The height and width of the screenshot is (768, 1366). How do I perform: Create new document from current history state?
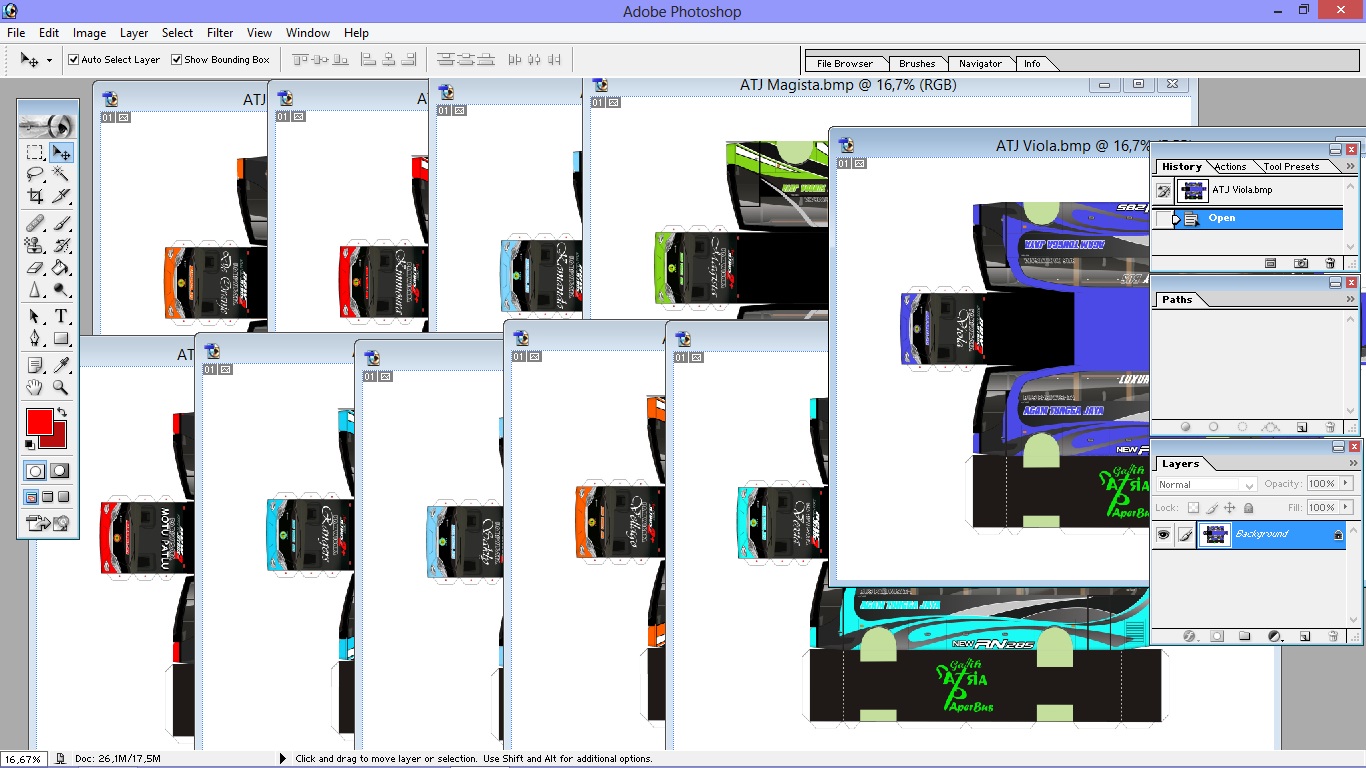click(1271, 263)
